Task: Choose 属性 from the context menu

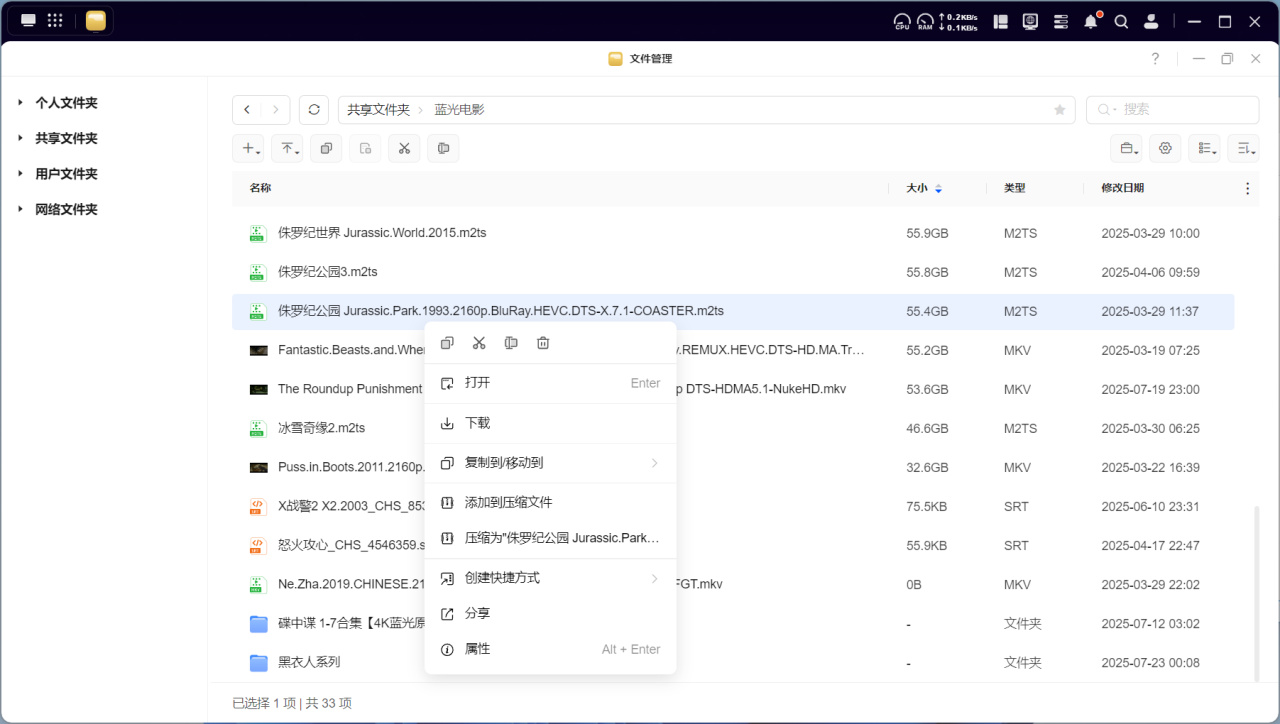Action: (x=551, y=649)
